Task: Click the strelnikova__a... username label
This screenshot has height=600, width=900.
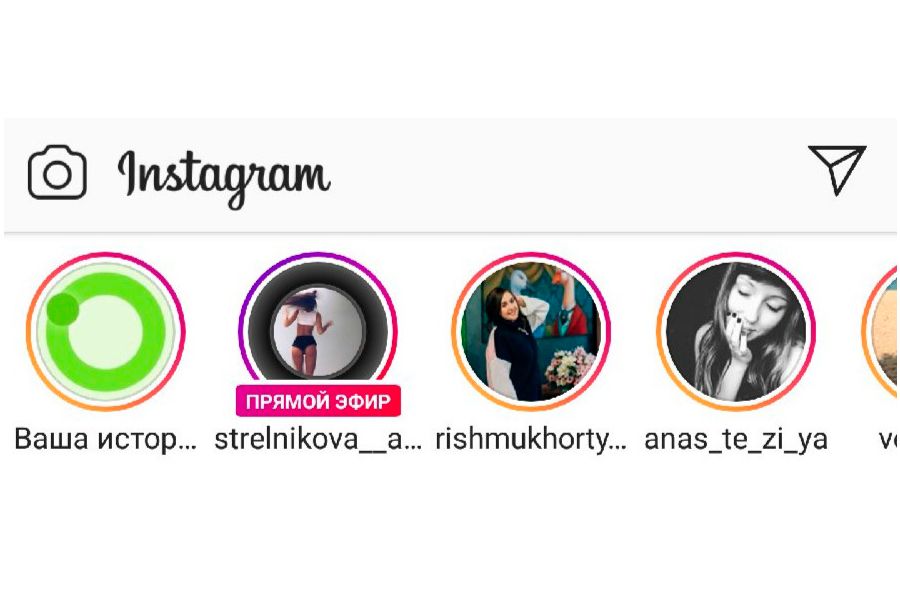Action: [x=318, y=440]
